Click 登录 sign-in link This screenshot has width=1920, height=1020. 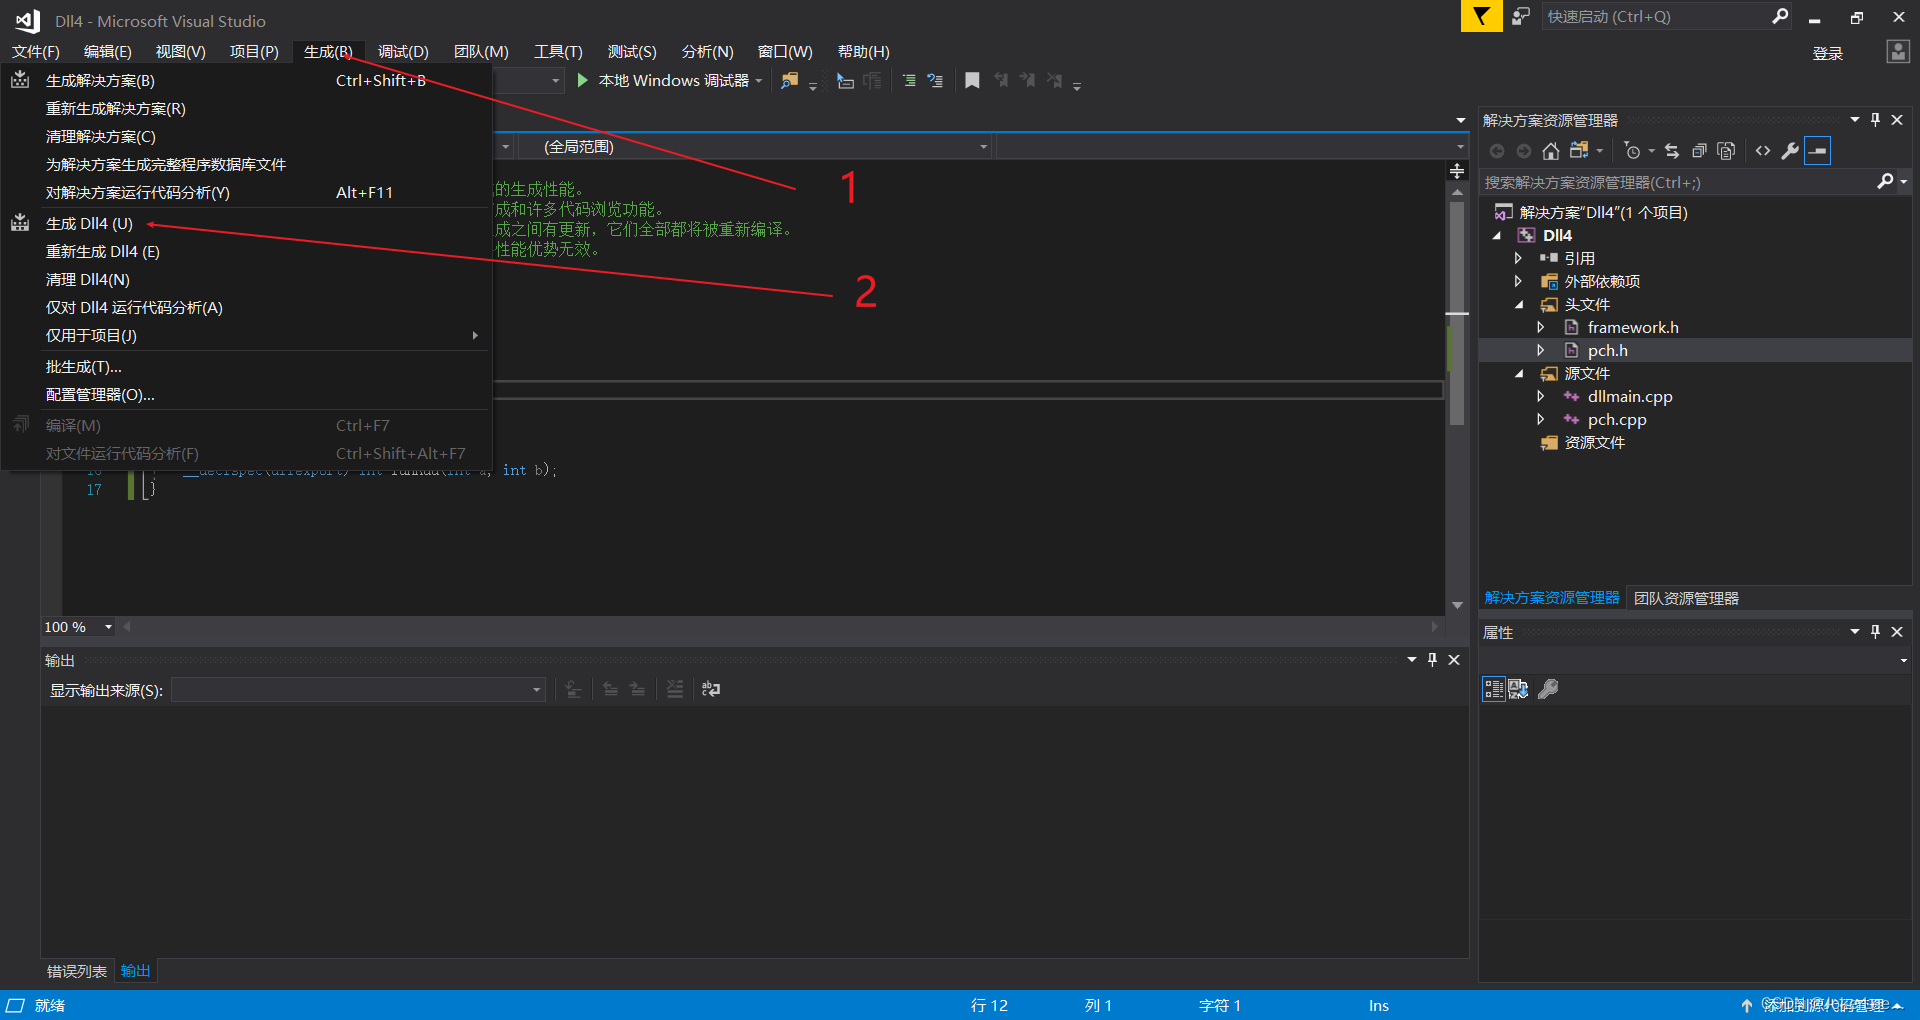pyautogui.click(x=1828, y=53)
